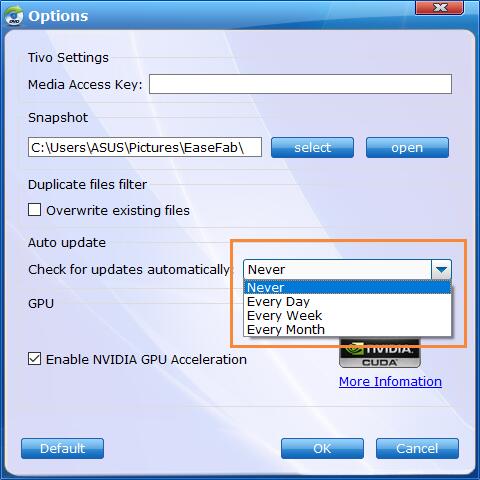480x480 pixels.
Task: Click the NVIDIA CUDA logo badge
Action: tap(380, 353)
